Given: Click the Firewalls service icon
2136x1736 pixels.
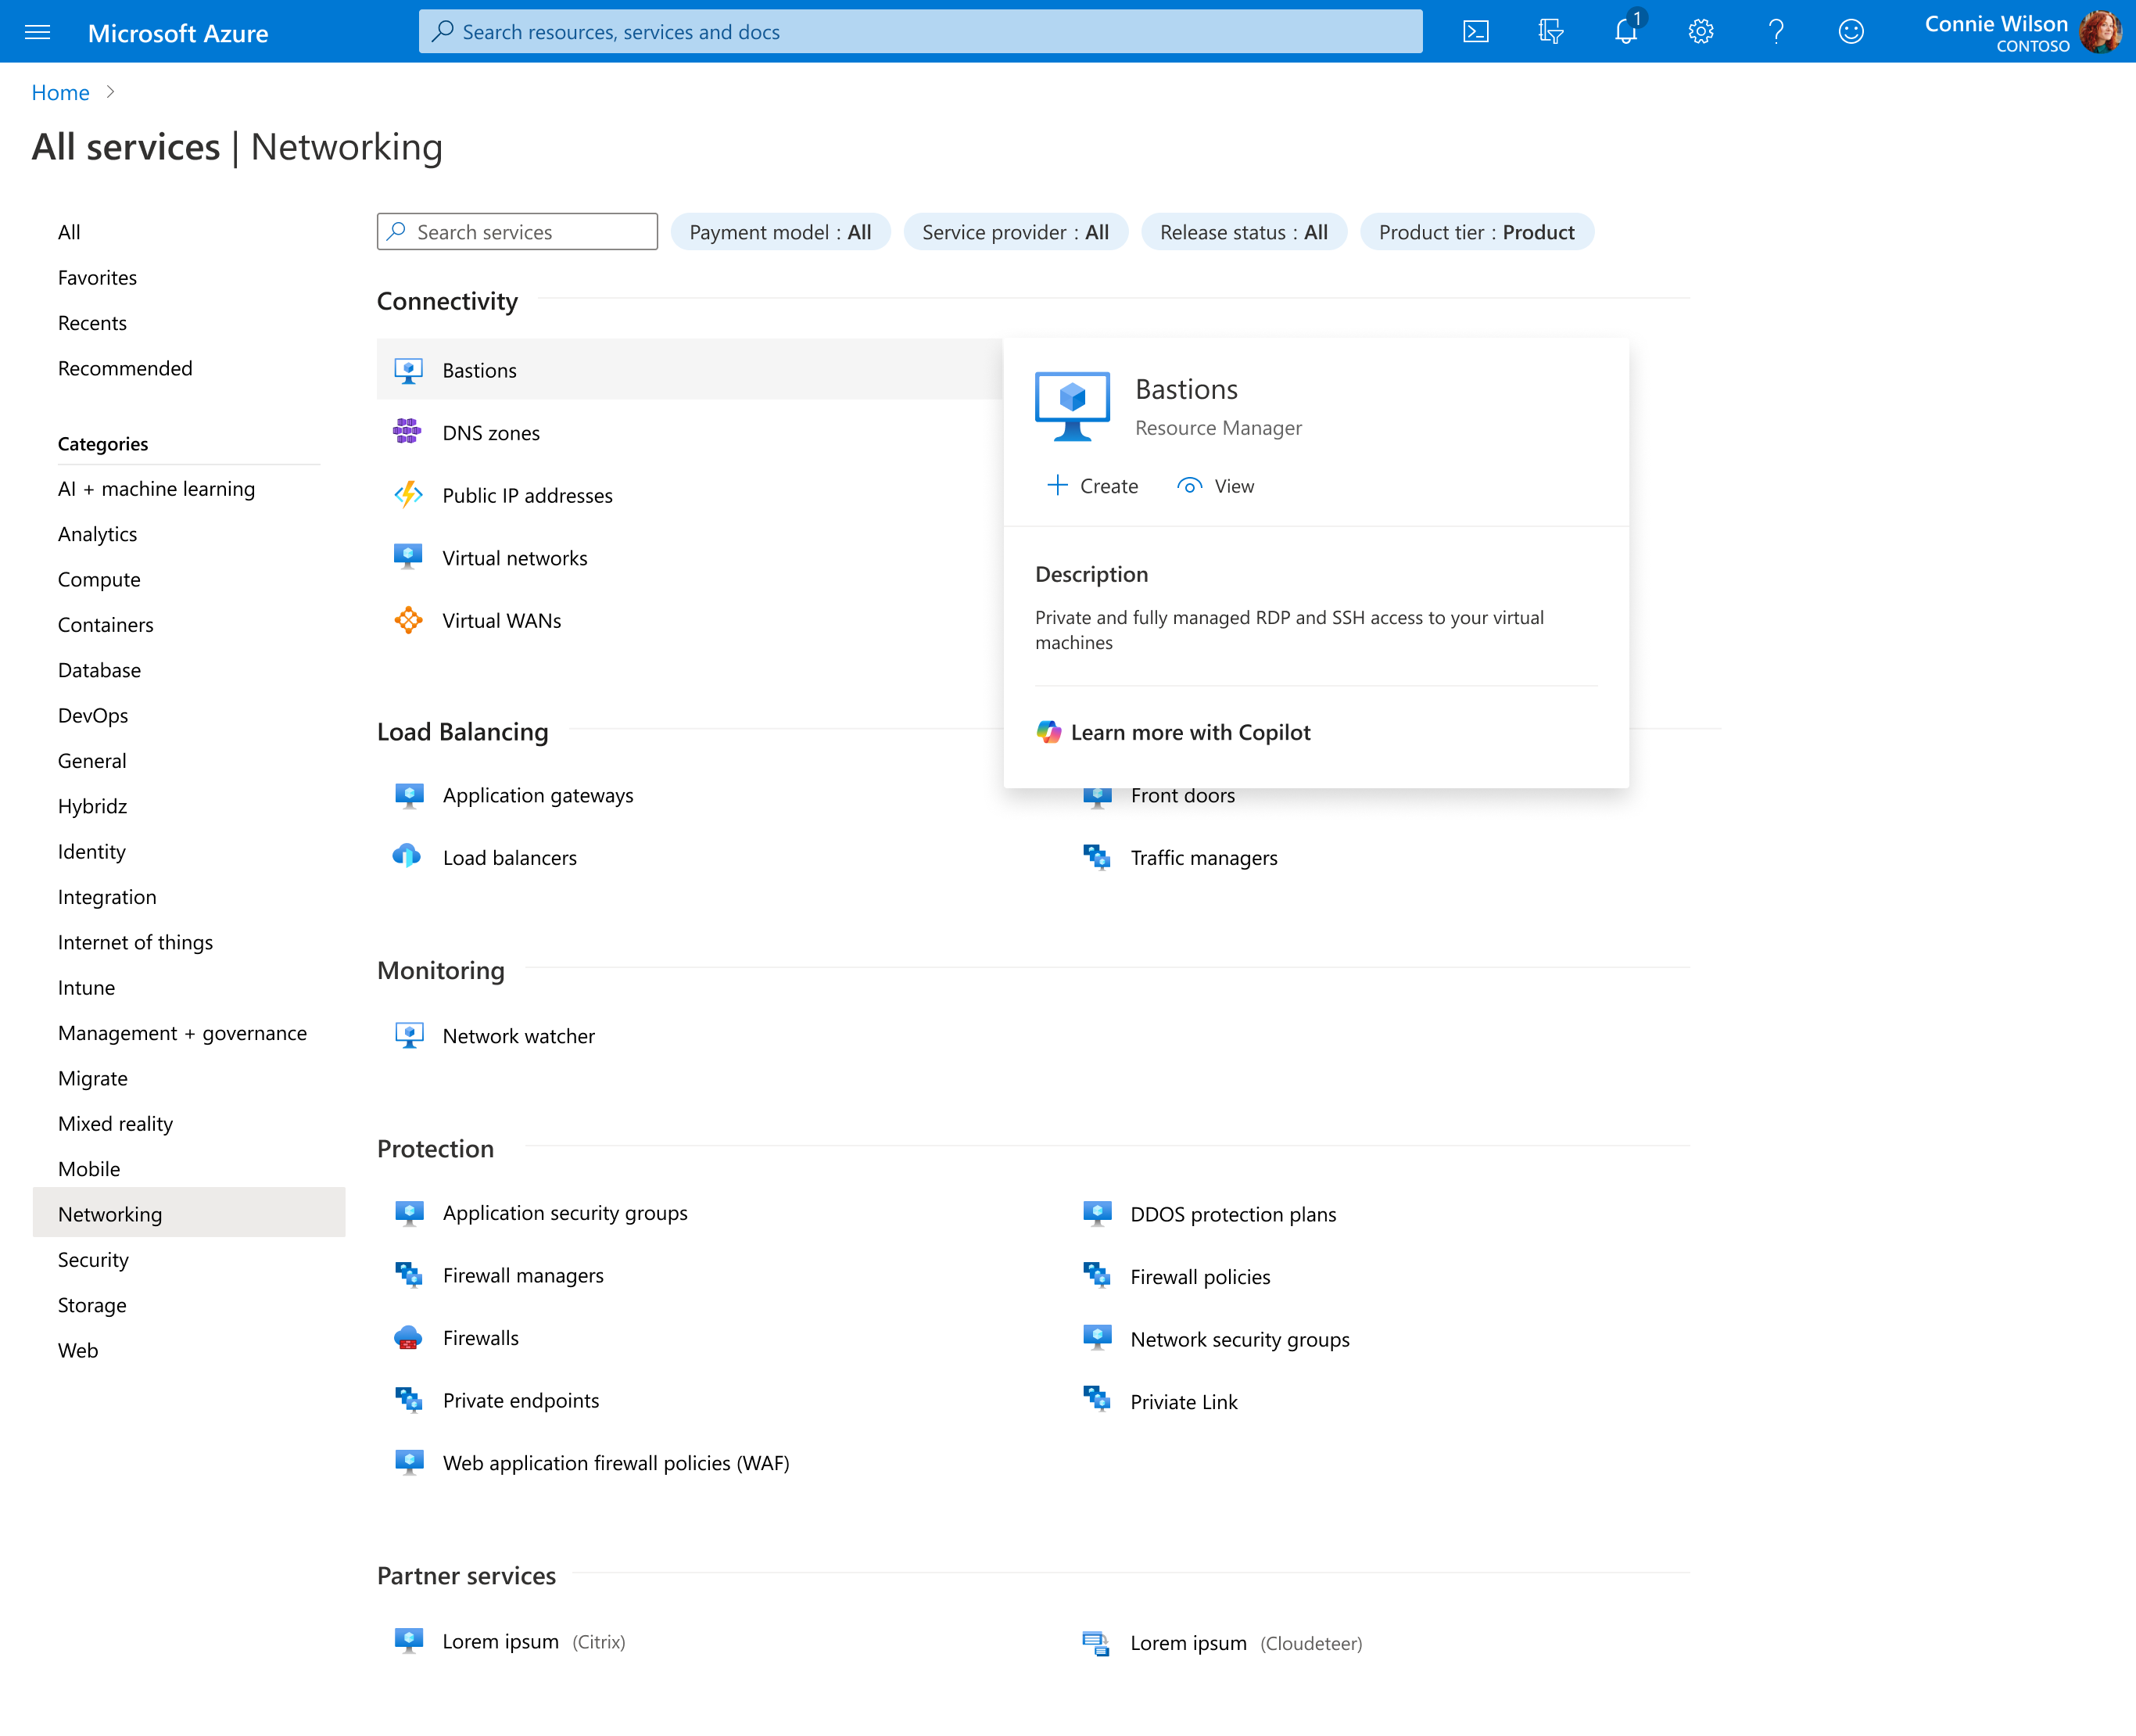Looking at the screenshot, I should coord(408,1338).
